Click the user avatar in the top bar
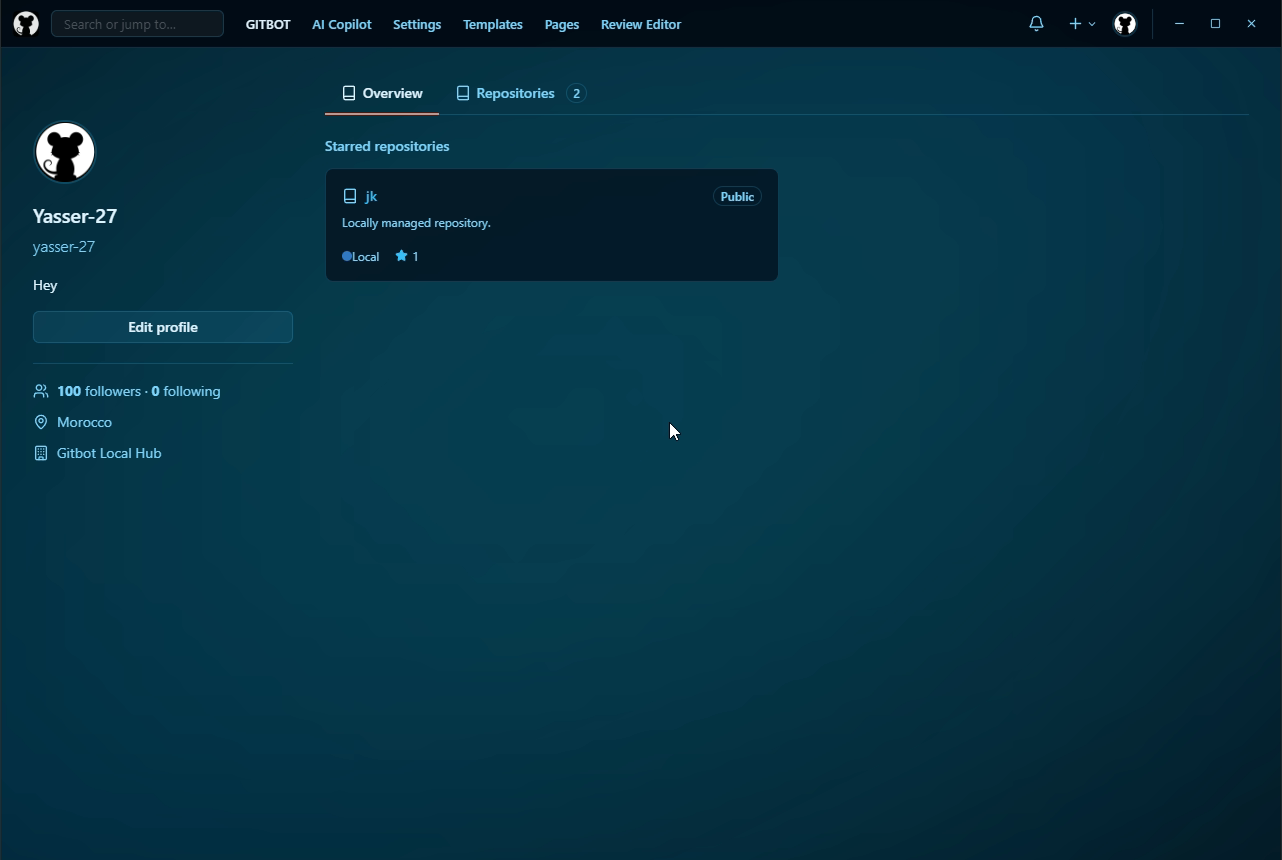 pyautogui.click(x=1125, y=24)
